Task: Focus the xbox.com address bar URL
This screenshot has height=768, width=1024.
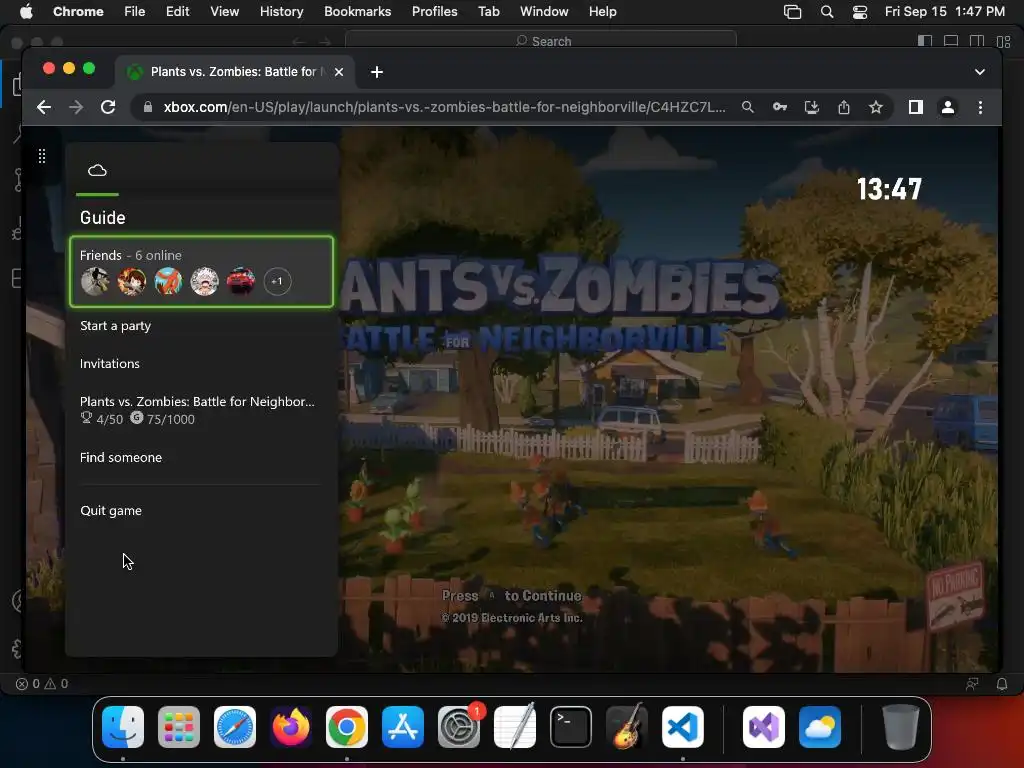Action: [x=444, y=107]
